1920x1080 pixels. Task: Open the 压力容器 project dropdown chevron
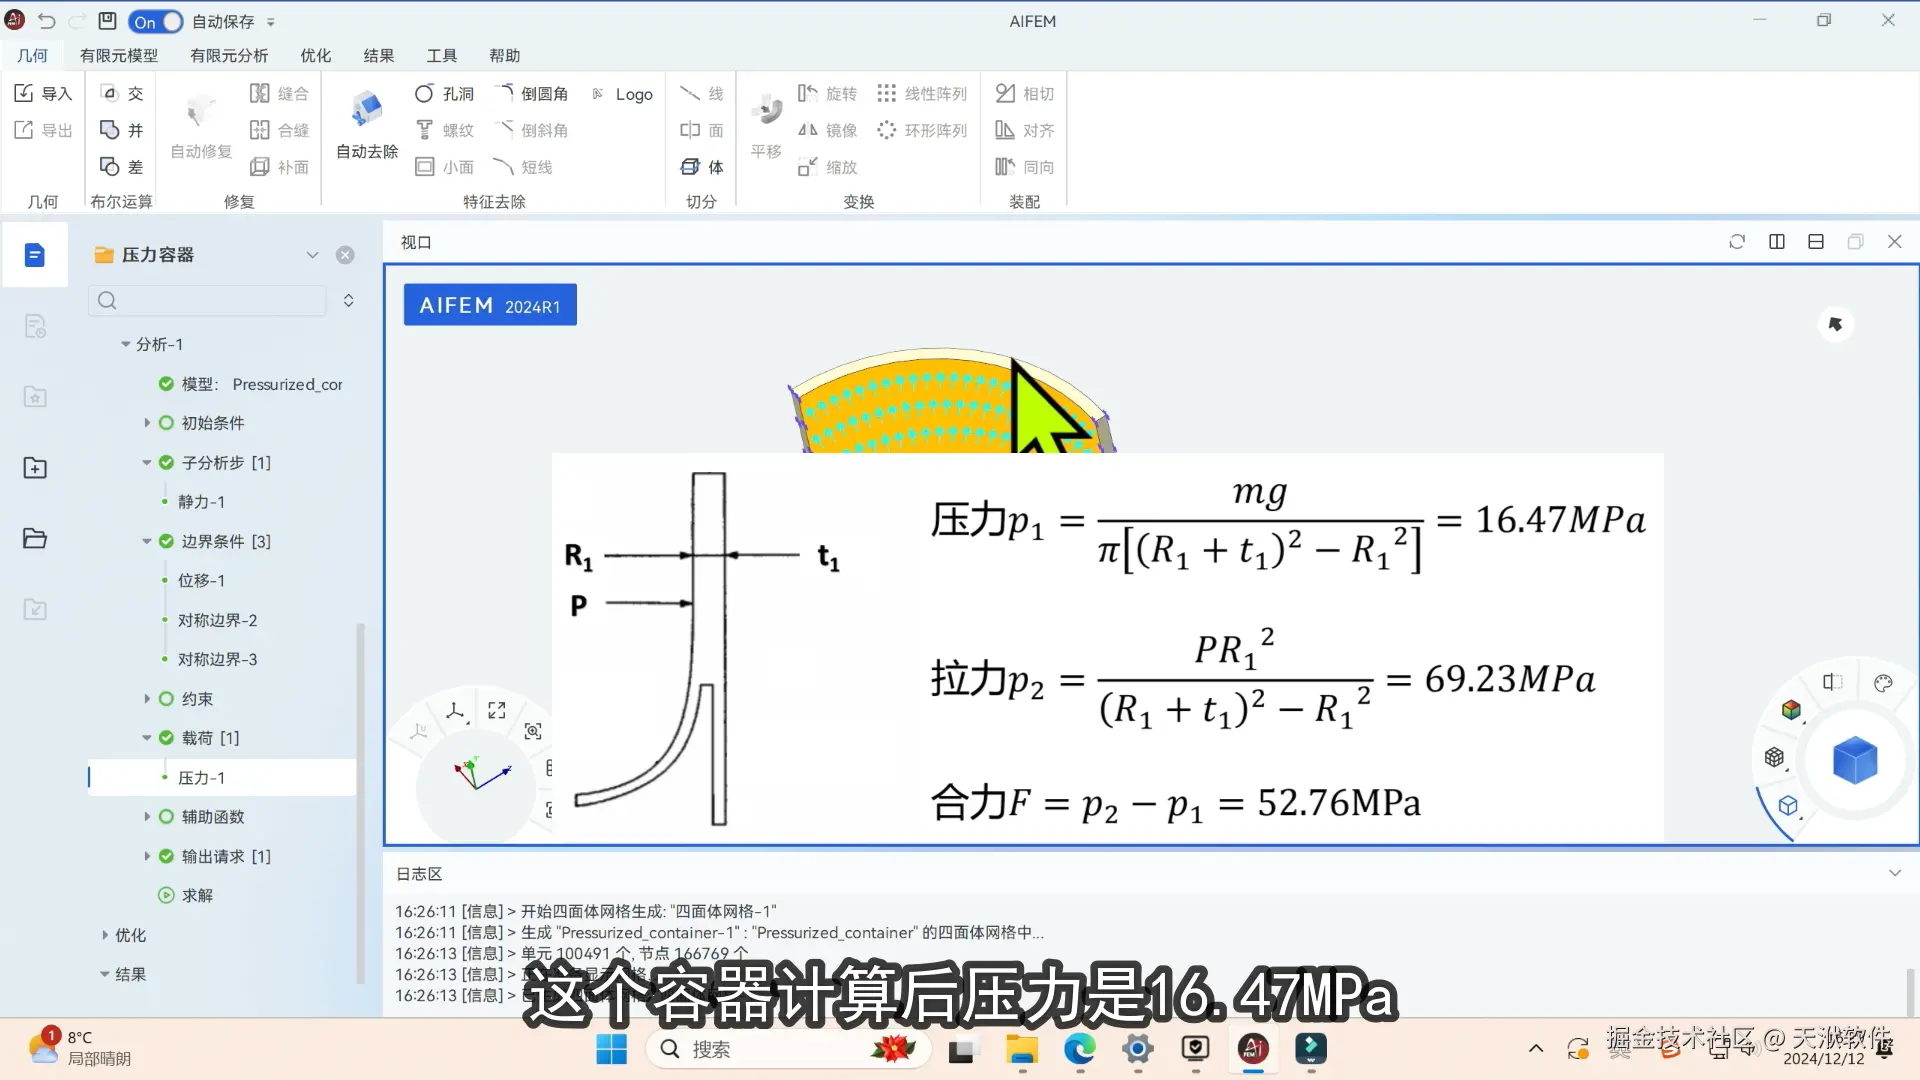pyautogui.click(x=312, y=255)
